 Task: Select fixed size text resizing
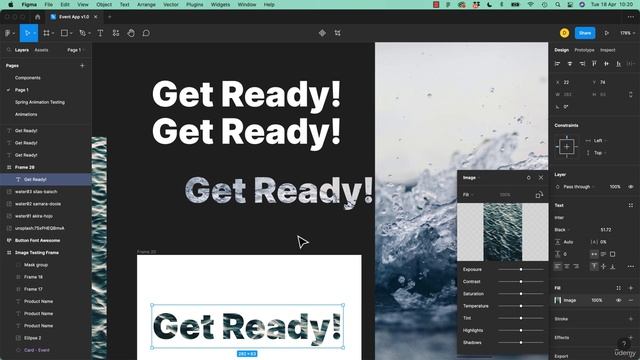pyautogui.click(x=613, y=254)
